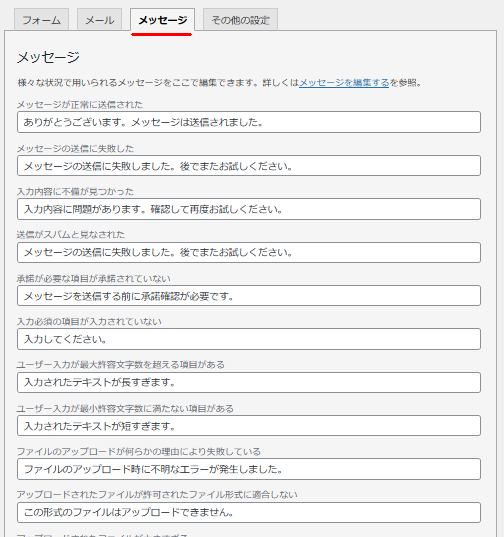This screenshot has height=537, width=504.
Task: Edit the field under 送信がスパムと見なされた
Action: click(249, 252)
